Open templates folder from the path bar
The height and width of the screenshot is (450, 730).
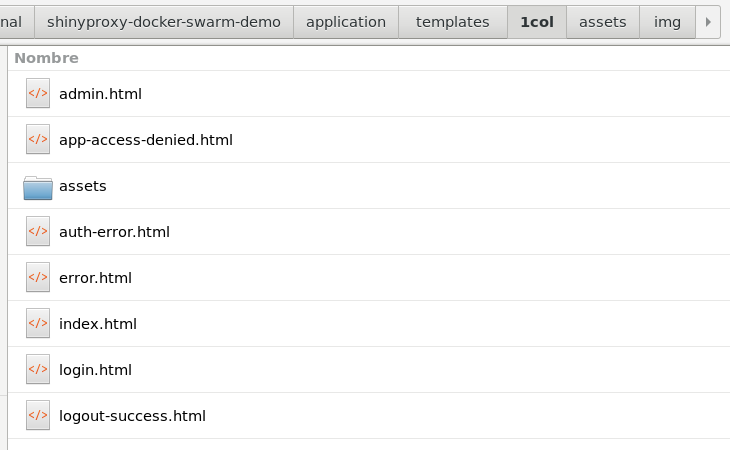pos(453,22)
